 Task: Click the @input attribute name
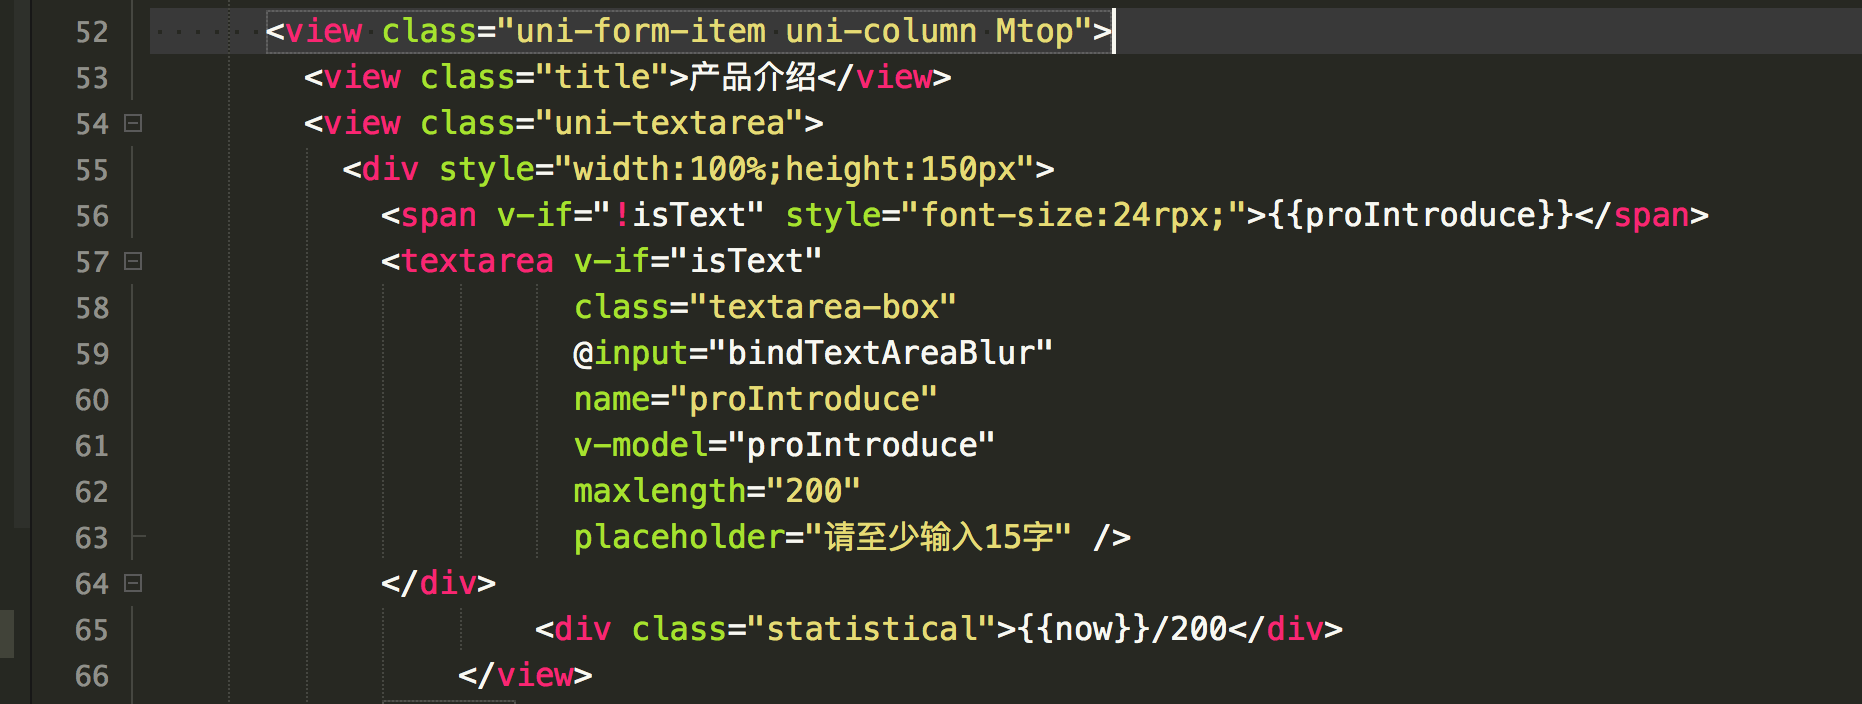[x=631, y=353]
